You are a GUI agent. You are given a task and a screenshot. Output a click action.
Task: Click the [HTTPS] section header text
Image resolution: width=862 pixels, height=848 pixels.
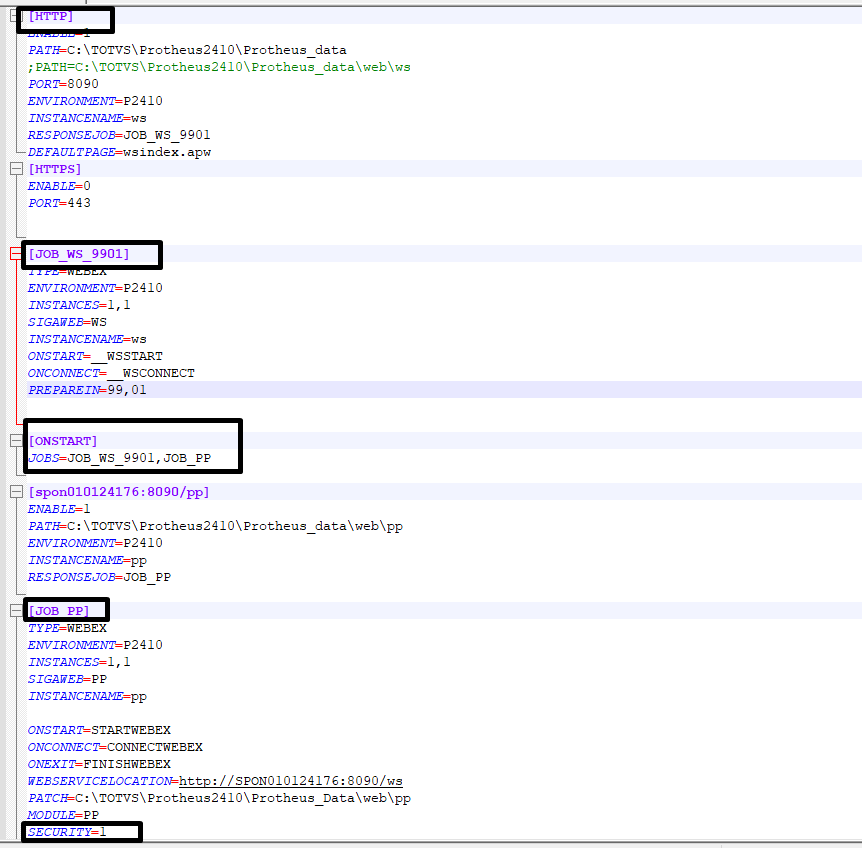(54, 169)
